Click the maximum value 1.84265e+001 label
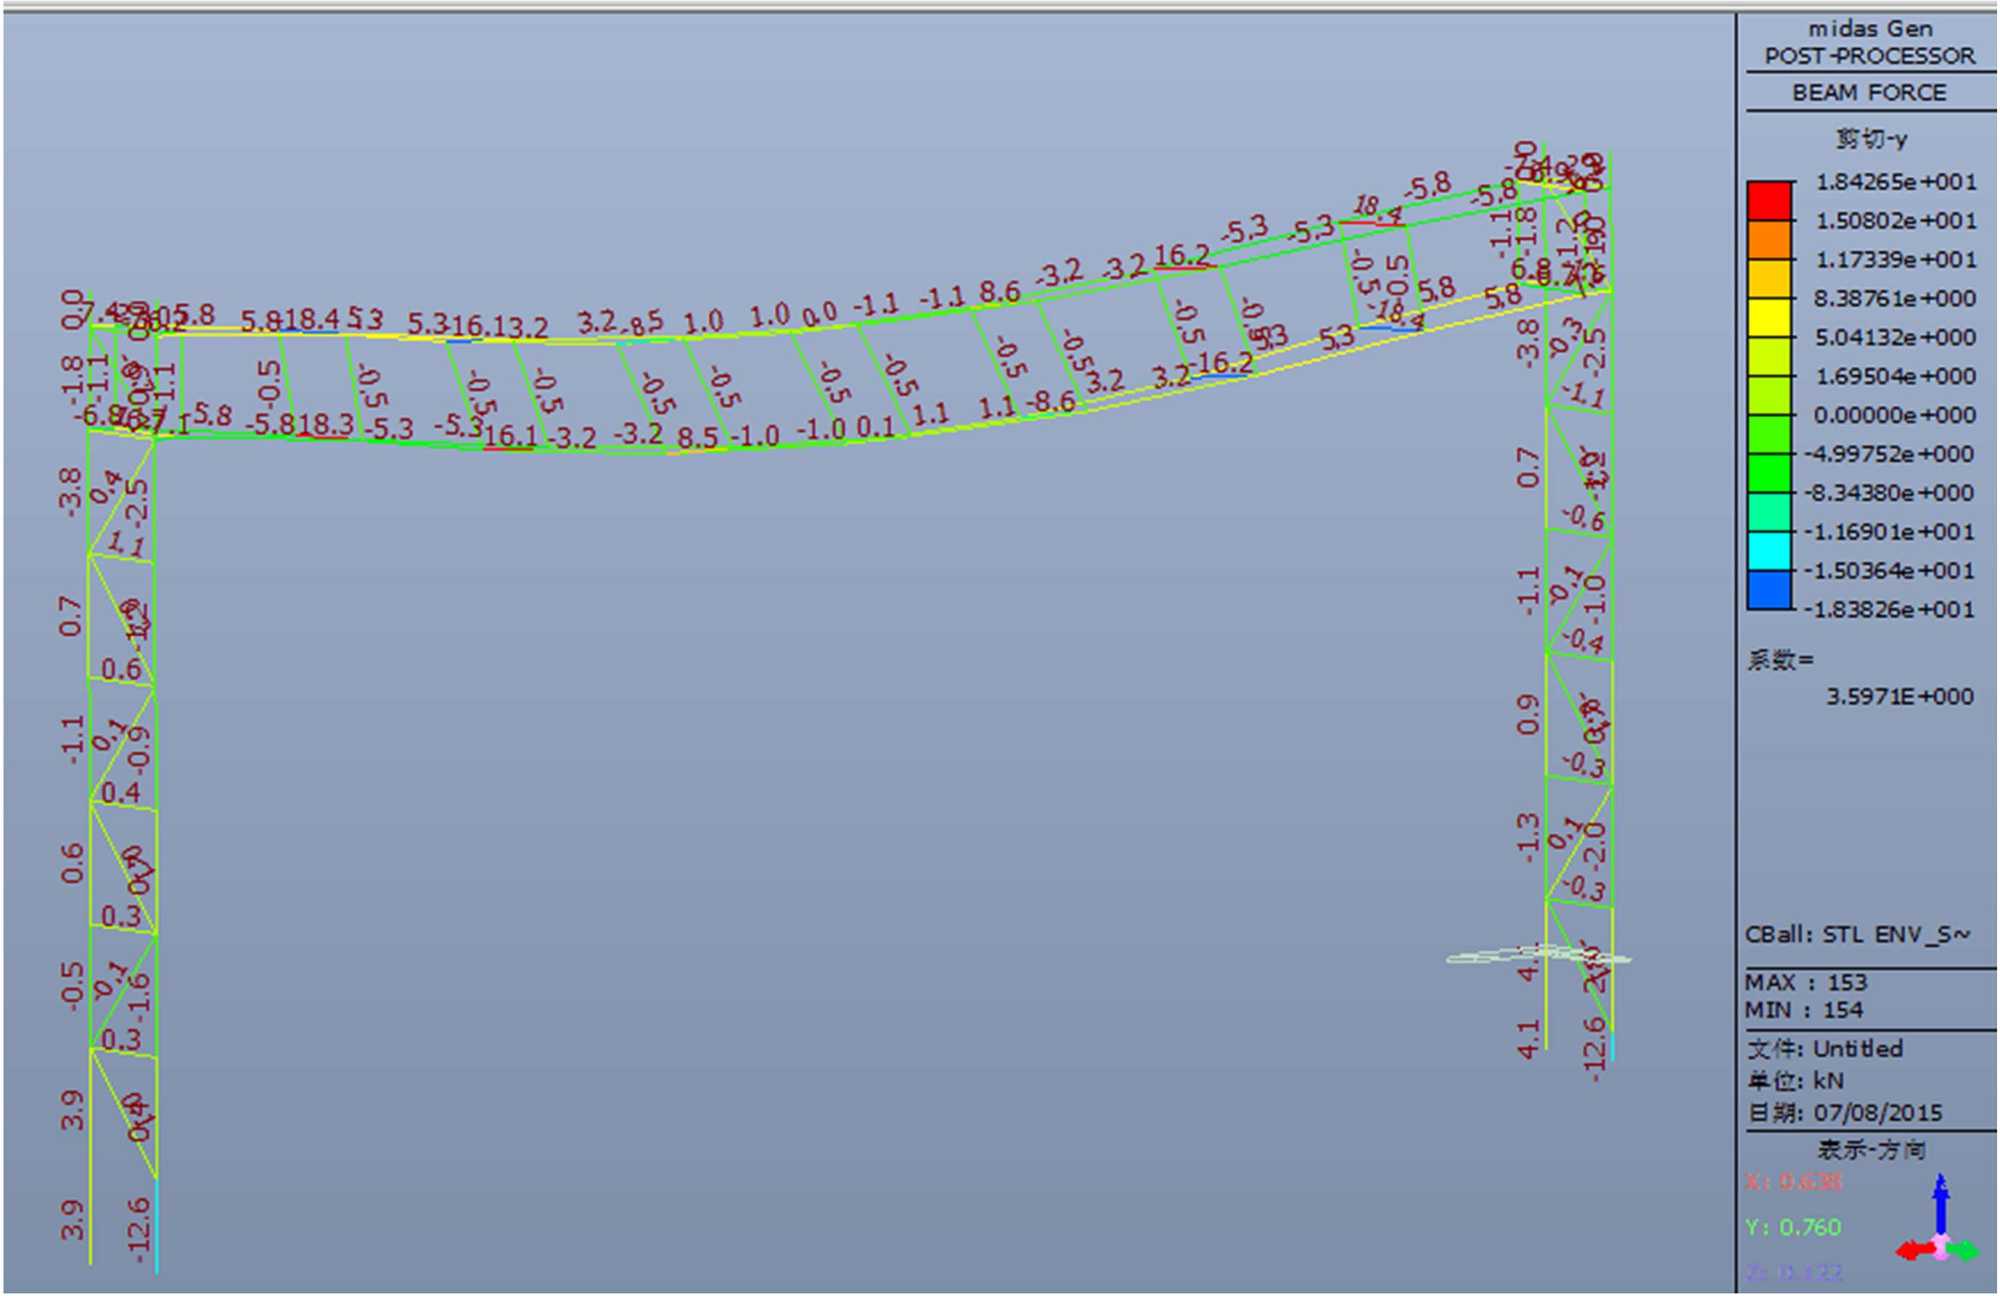The height and width of the screenshot is (1296, 2000). point(1895,182)
